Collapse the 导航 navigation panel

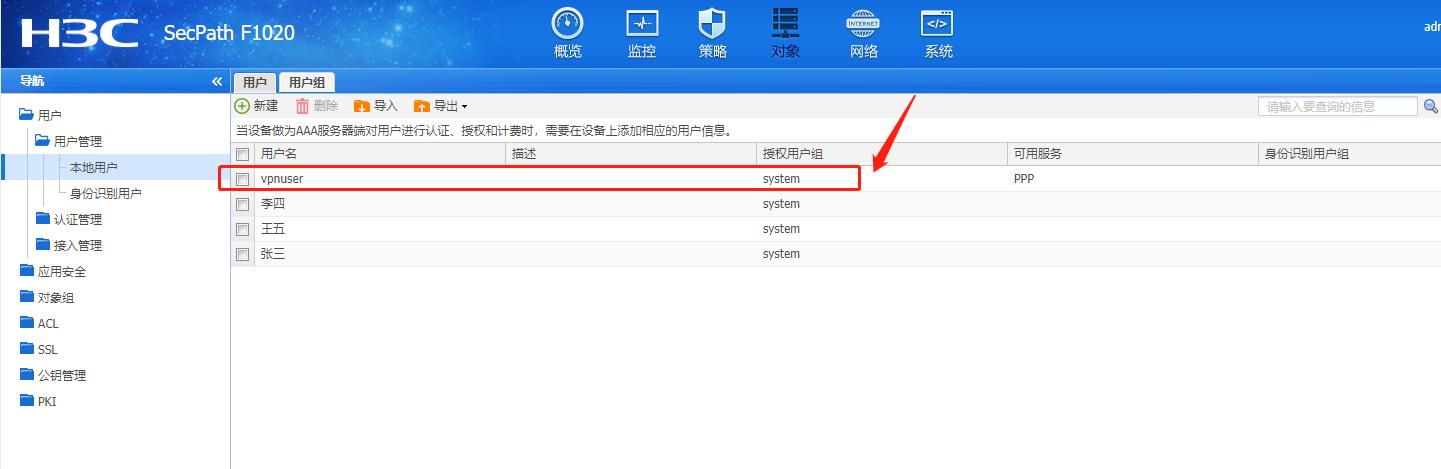[x=217, y=81]
